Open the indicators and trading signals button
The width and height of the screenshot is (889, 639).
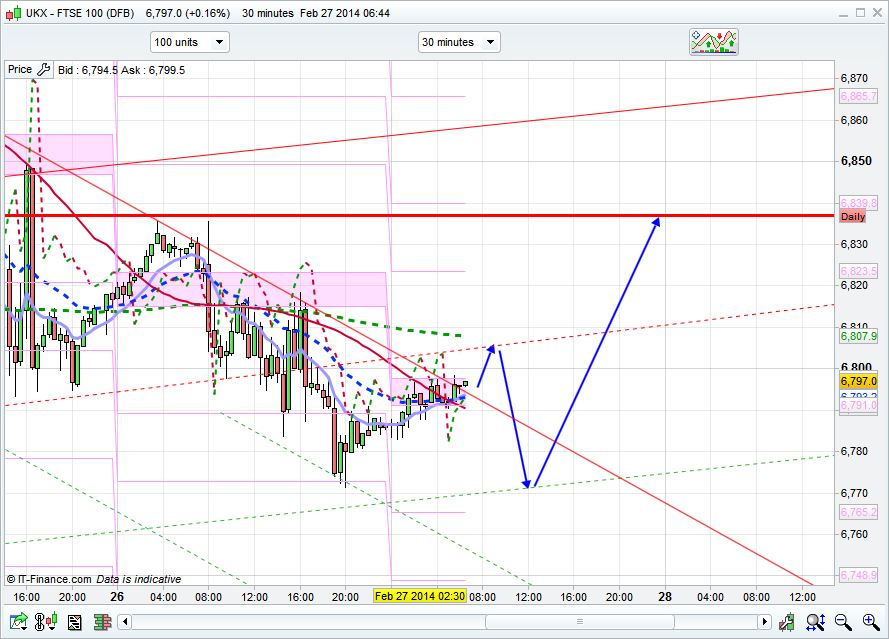(x=713, y=42)
